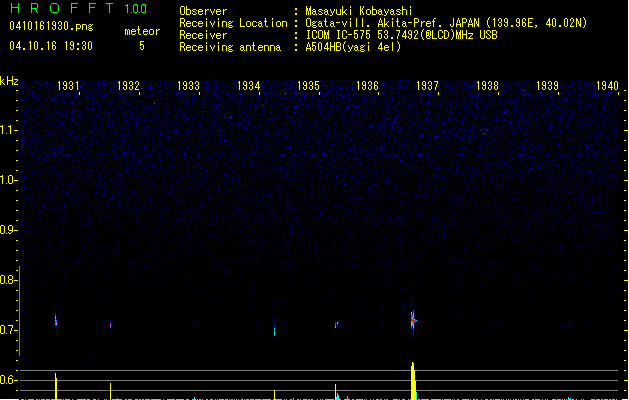Click the 0.8 kHz frequency label
The image size is (629, 400).
8,280
